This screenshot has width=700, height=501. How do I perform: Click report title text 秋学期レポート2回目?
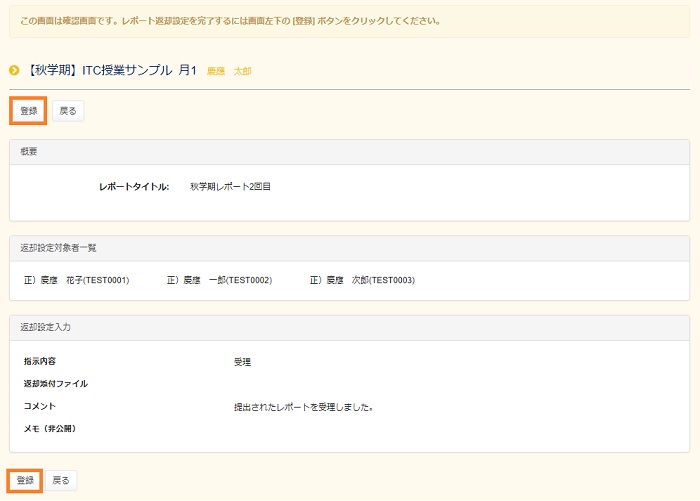point(230,187)
